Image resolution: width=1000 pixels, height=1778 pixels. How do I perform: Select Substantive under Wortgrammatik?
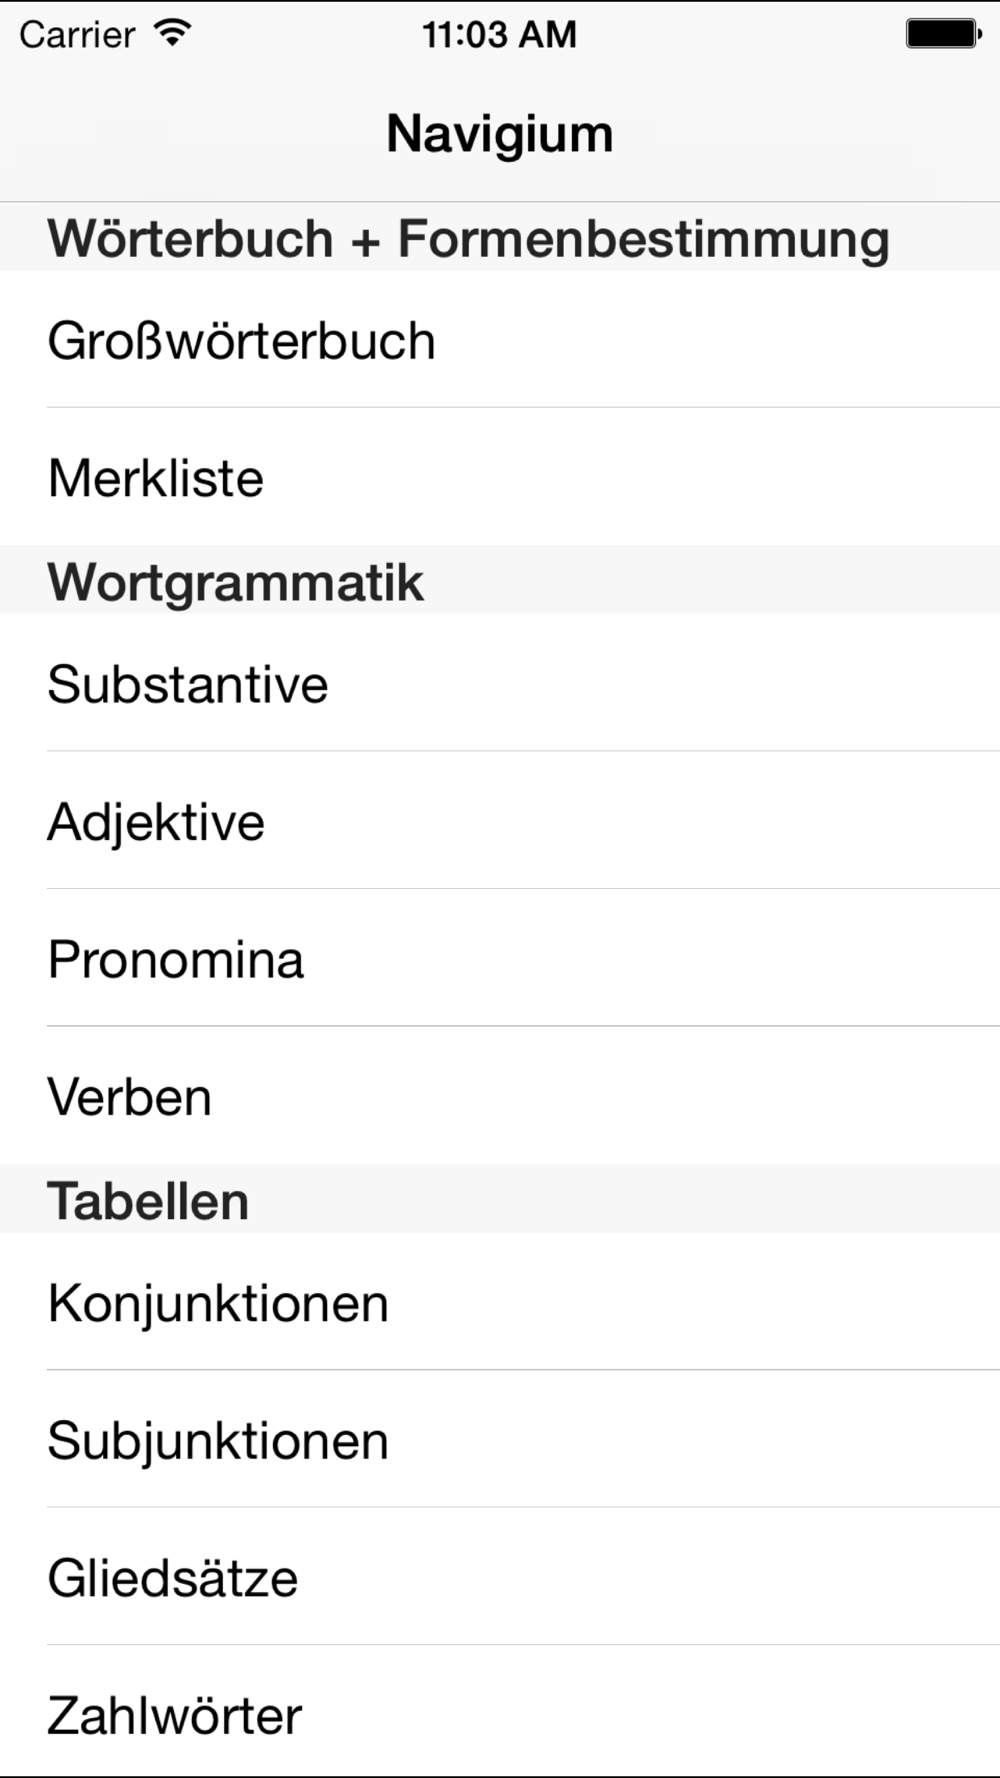coord(500,683)
